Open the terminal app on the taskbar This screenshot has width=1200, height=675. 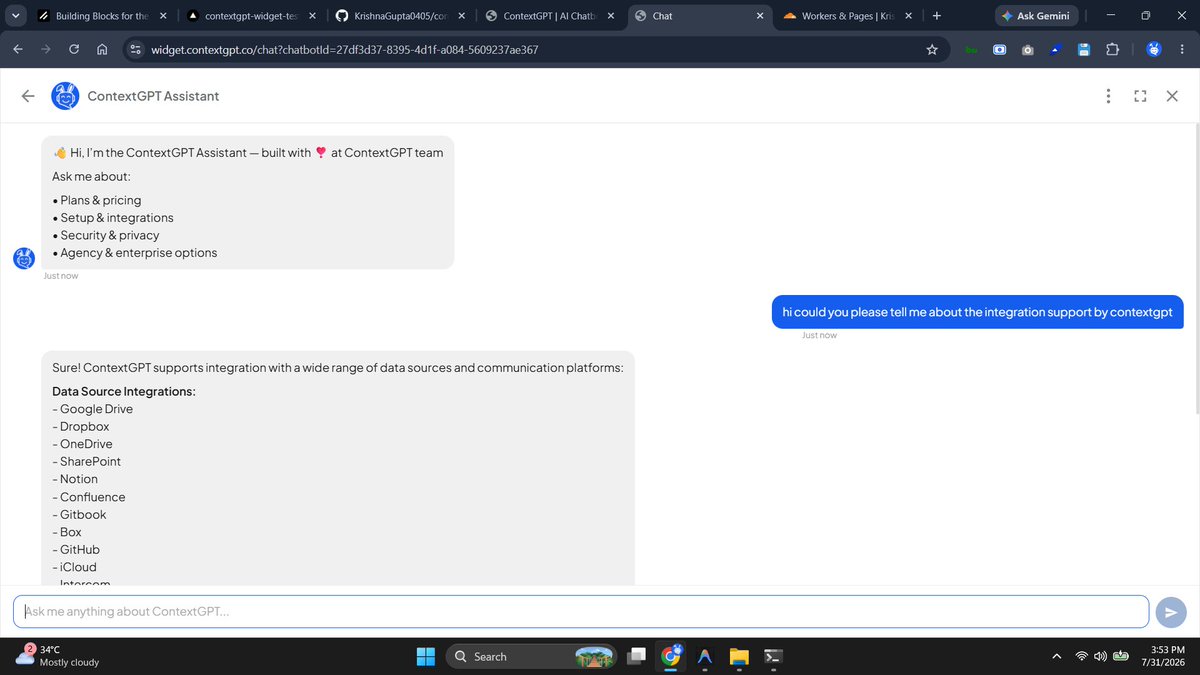(773, 656)
